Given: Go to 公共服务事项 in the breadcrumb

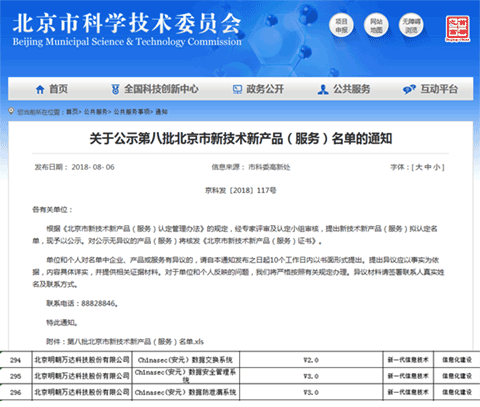Looking at the screenshot, I should coord(131,112).
